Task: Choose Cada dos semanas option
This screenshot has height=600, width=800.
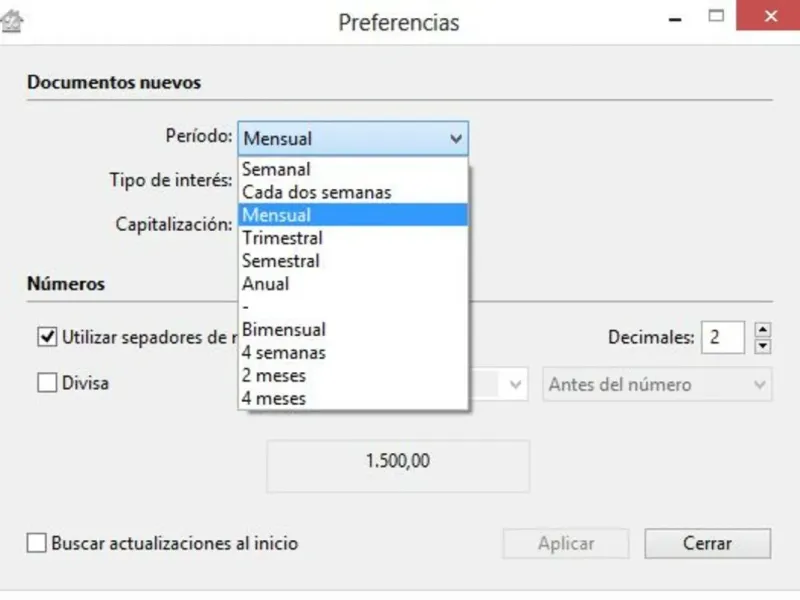Action: point(317,192)
